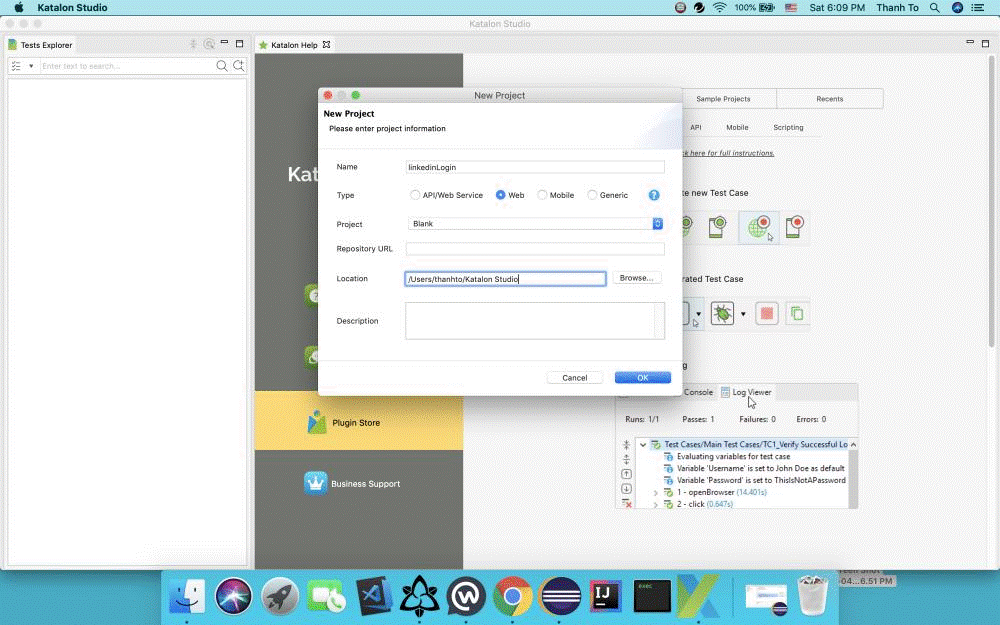Viewport: 1000px width, 625px height.
Task: Open Launchpad rocket icon in dock
Action: click(x=279, y=596)
